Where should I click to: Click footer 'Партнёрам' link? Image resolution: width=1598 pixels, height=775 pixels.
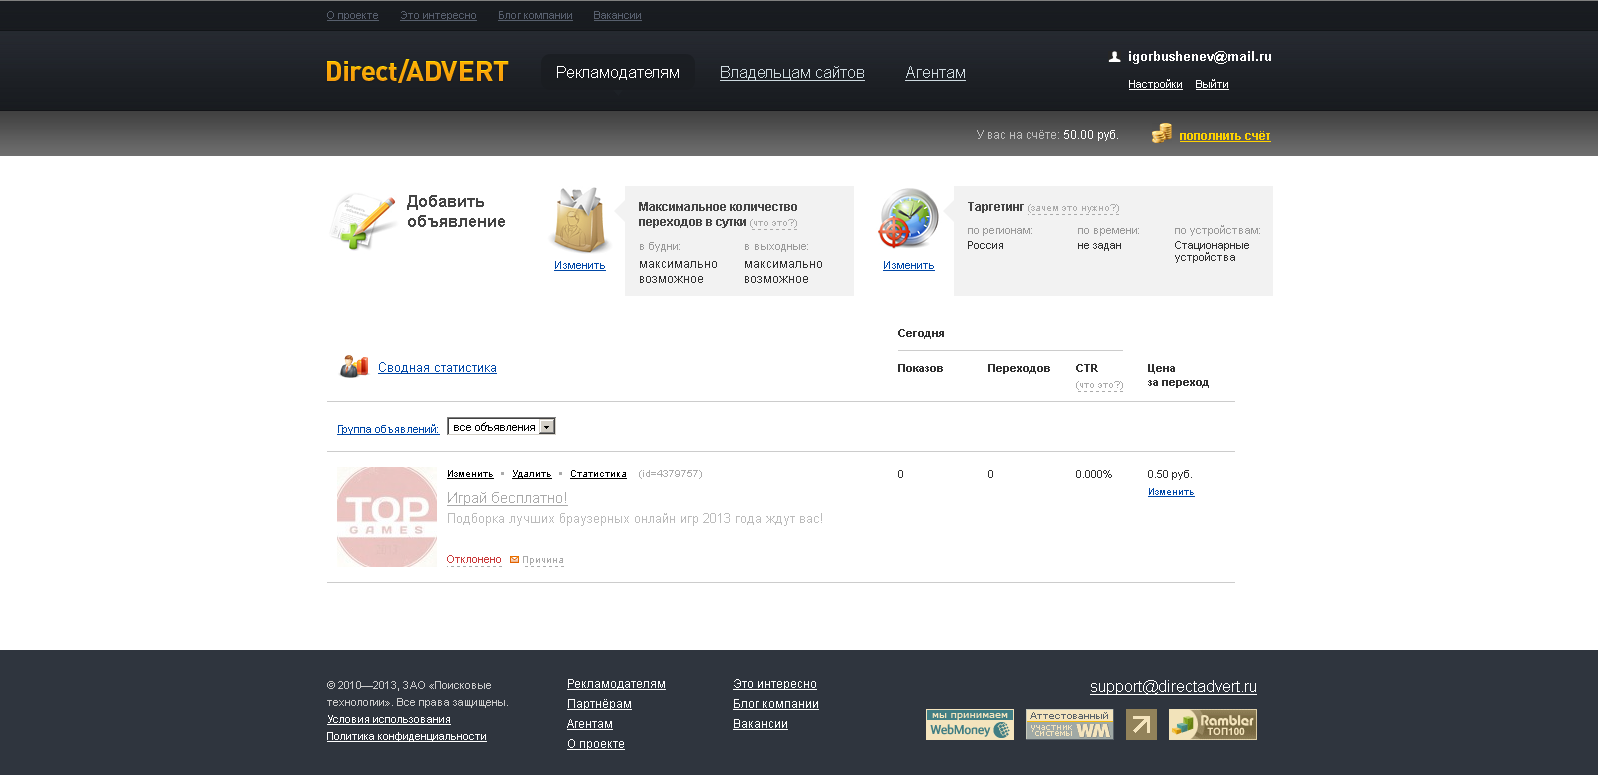click(599, 704)
